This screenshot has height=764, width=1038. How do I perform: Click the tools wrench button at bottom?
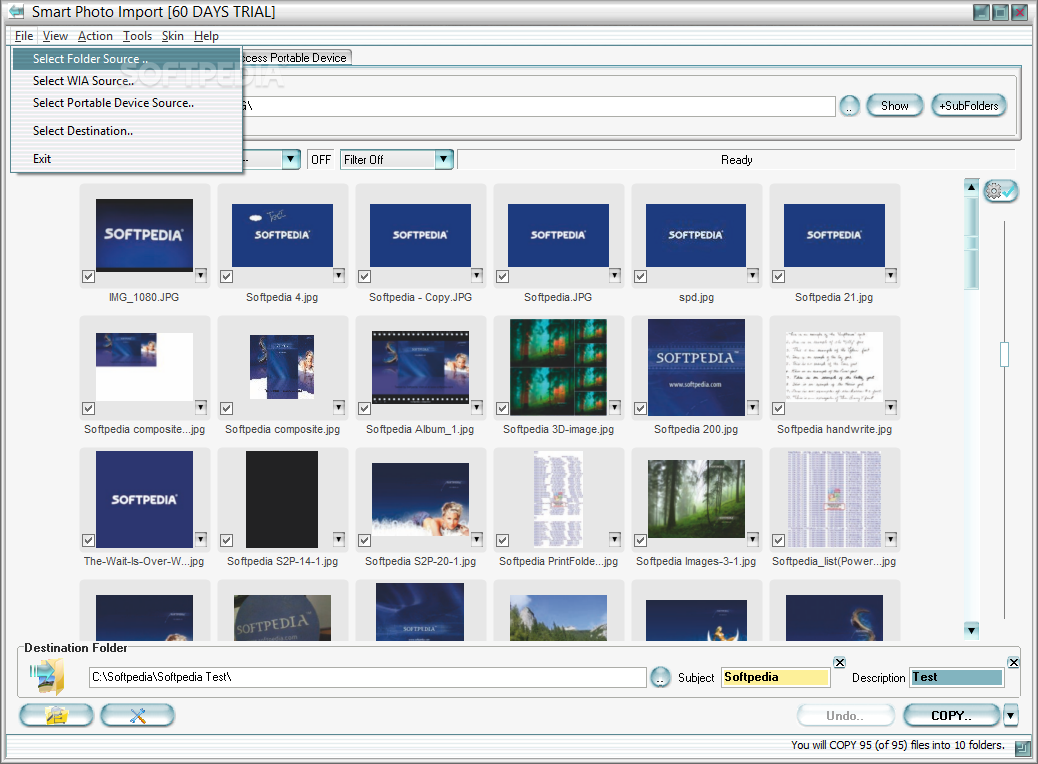click(x=138, y=715)
